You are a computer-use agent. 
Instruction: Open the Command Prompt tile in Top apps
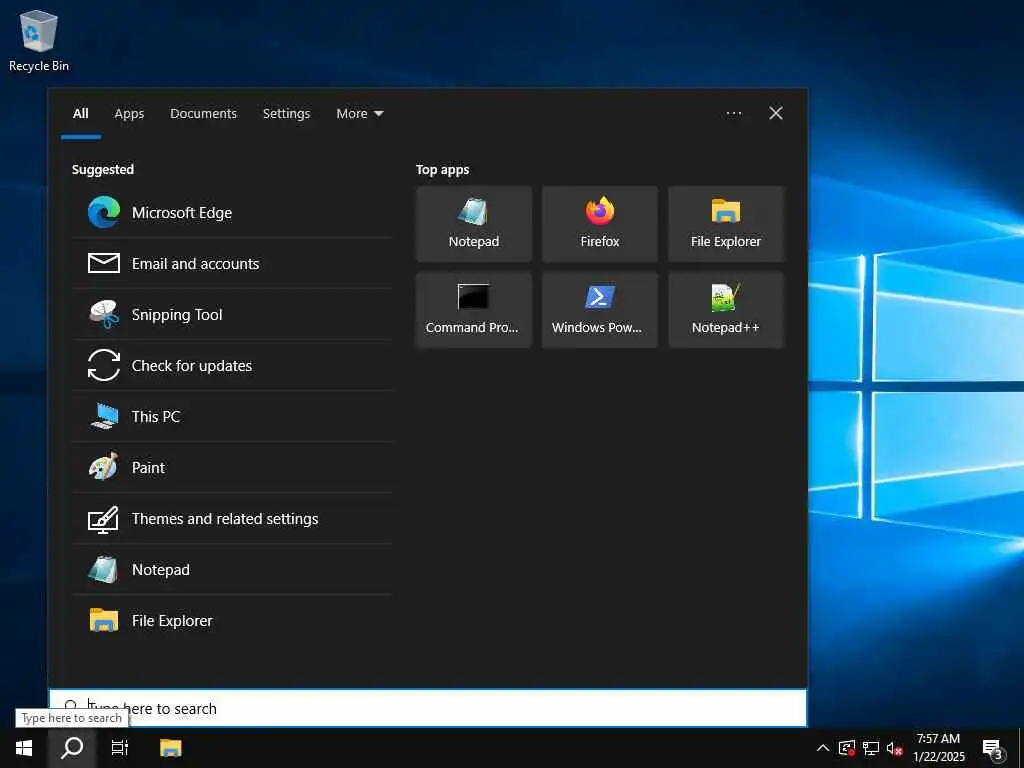[473, 310]
